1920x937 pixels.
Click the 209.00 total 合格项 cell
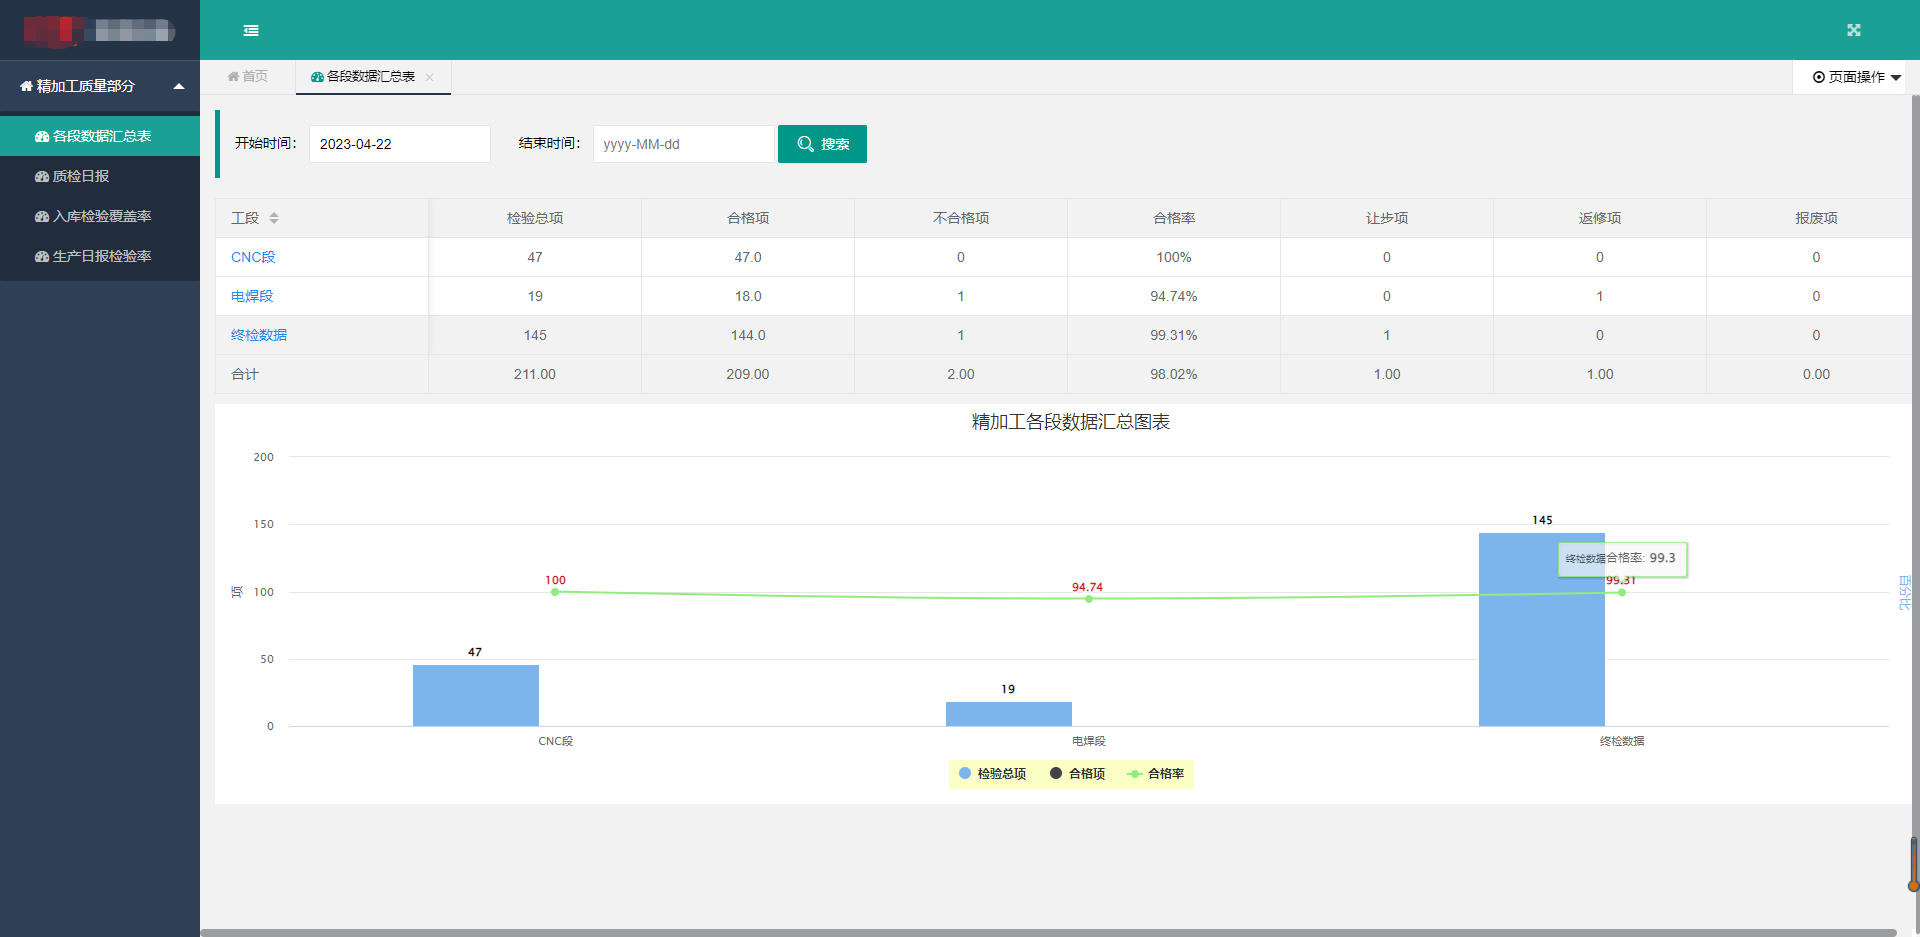tap(748, 374)
